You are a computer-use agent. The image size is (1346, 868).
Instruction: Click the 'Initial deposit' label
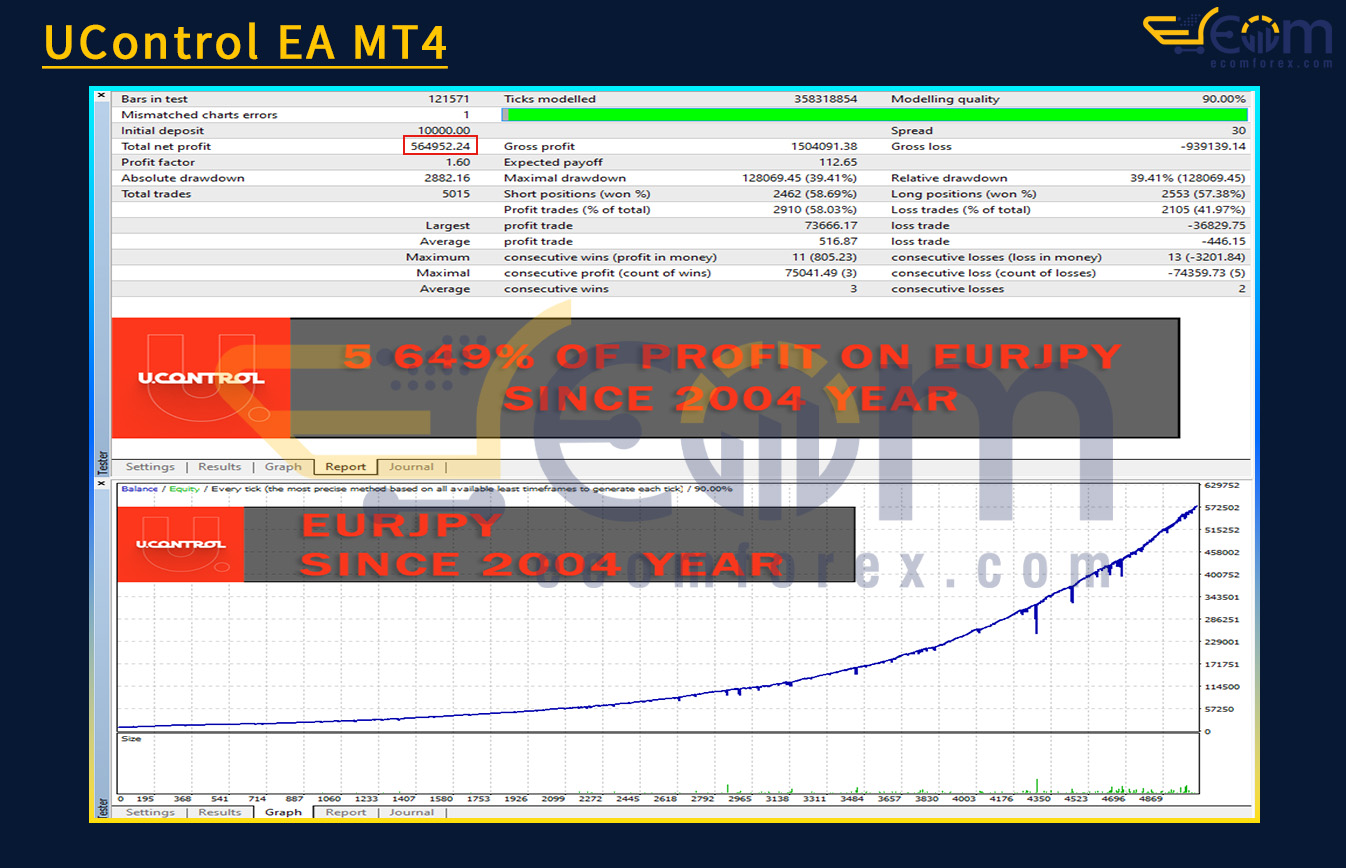pos(162,131)
